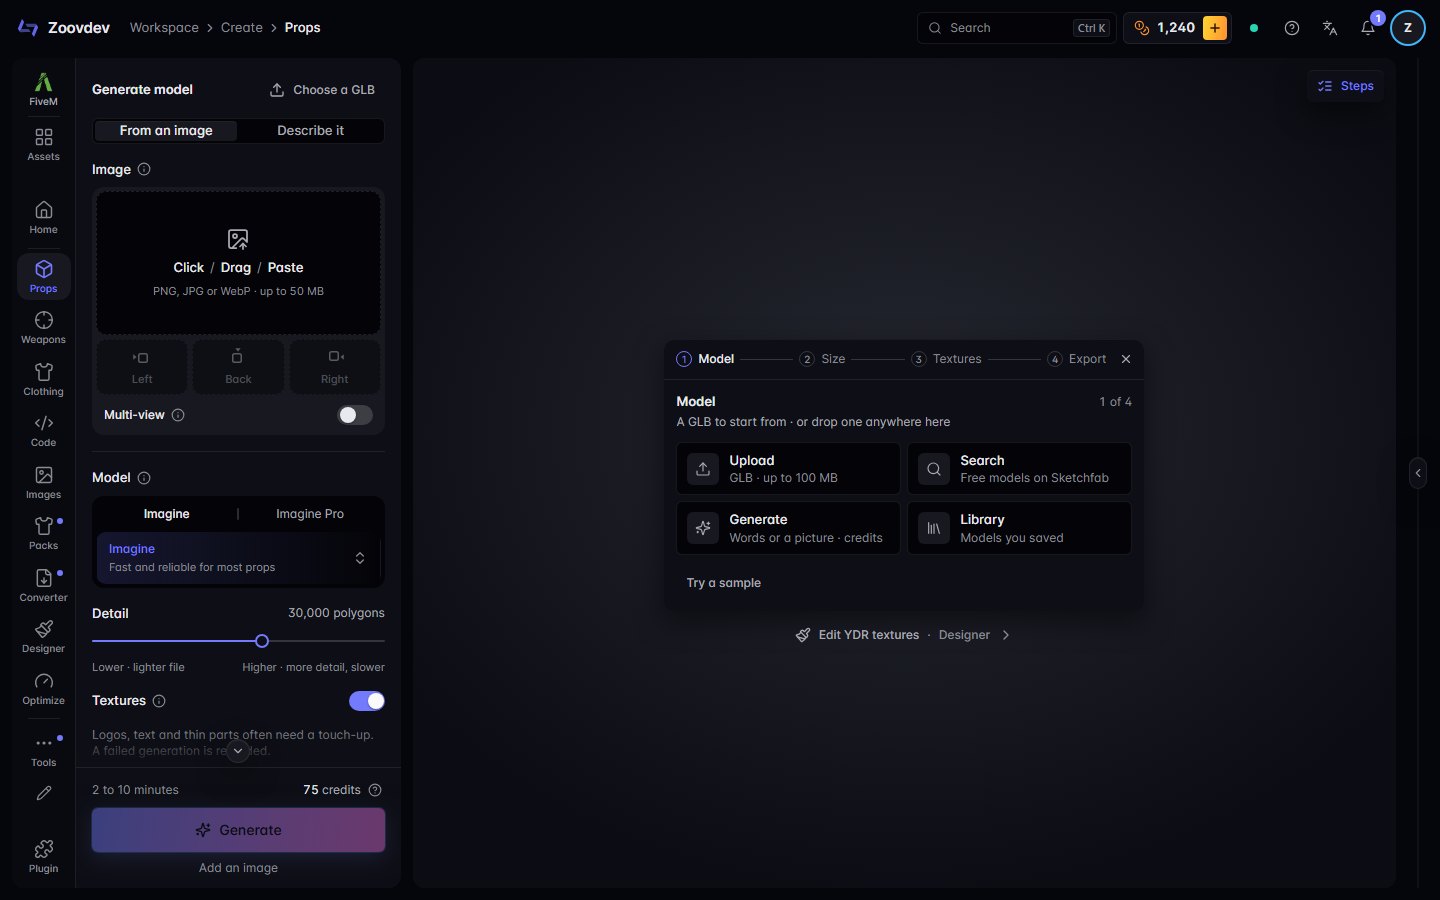Click the Search field in header
The image size is (1440, 900).
(1016, 28)
